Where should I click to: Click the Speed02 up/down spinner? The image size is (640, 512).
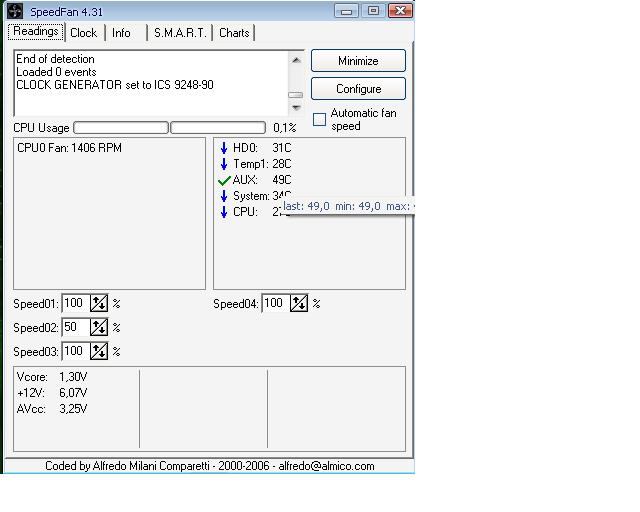tap(99, 327)
